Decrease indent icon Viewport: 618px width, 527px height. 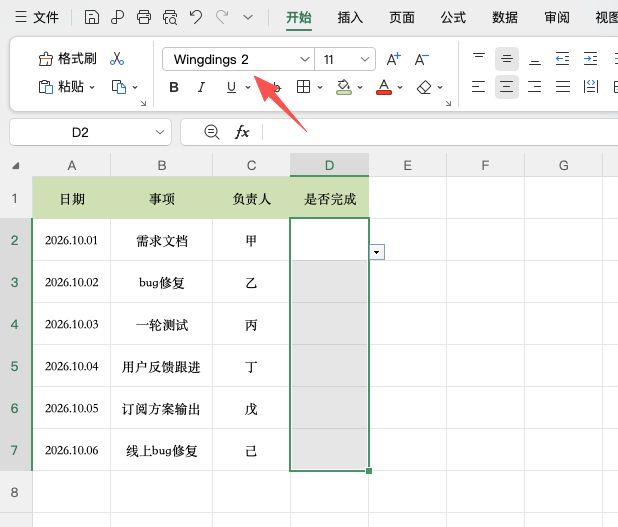pyautogui.click(x=562, y=59)
